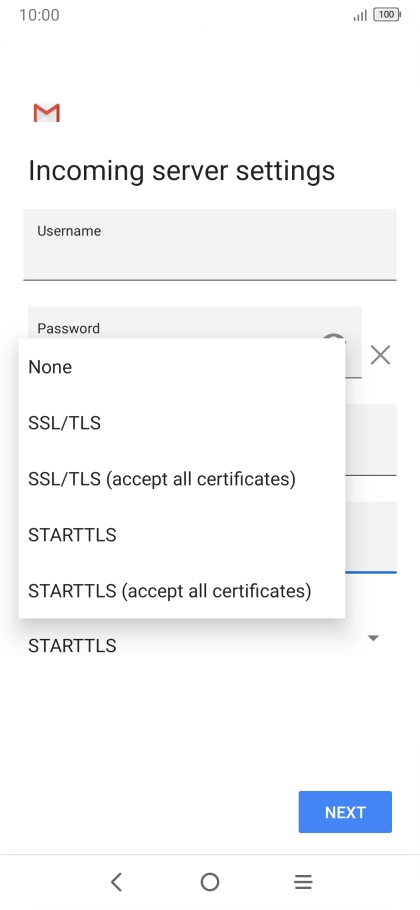Tap the home circle navigation icon
Image resolution: width=420 pixels, height=910 pixels.
click(x=210, y=882)
